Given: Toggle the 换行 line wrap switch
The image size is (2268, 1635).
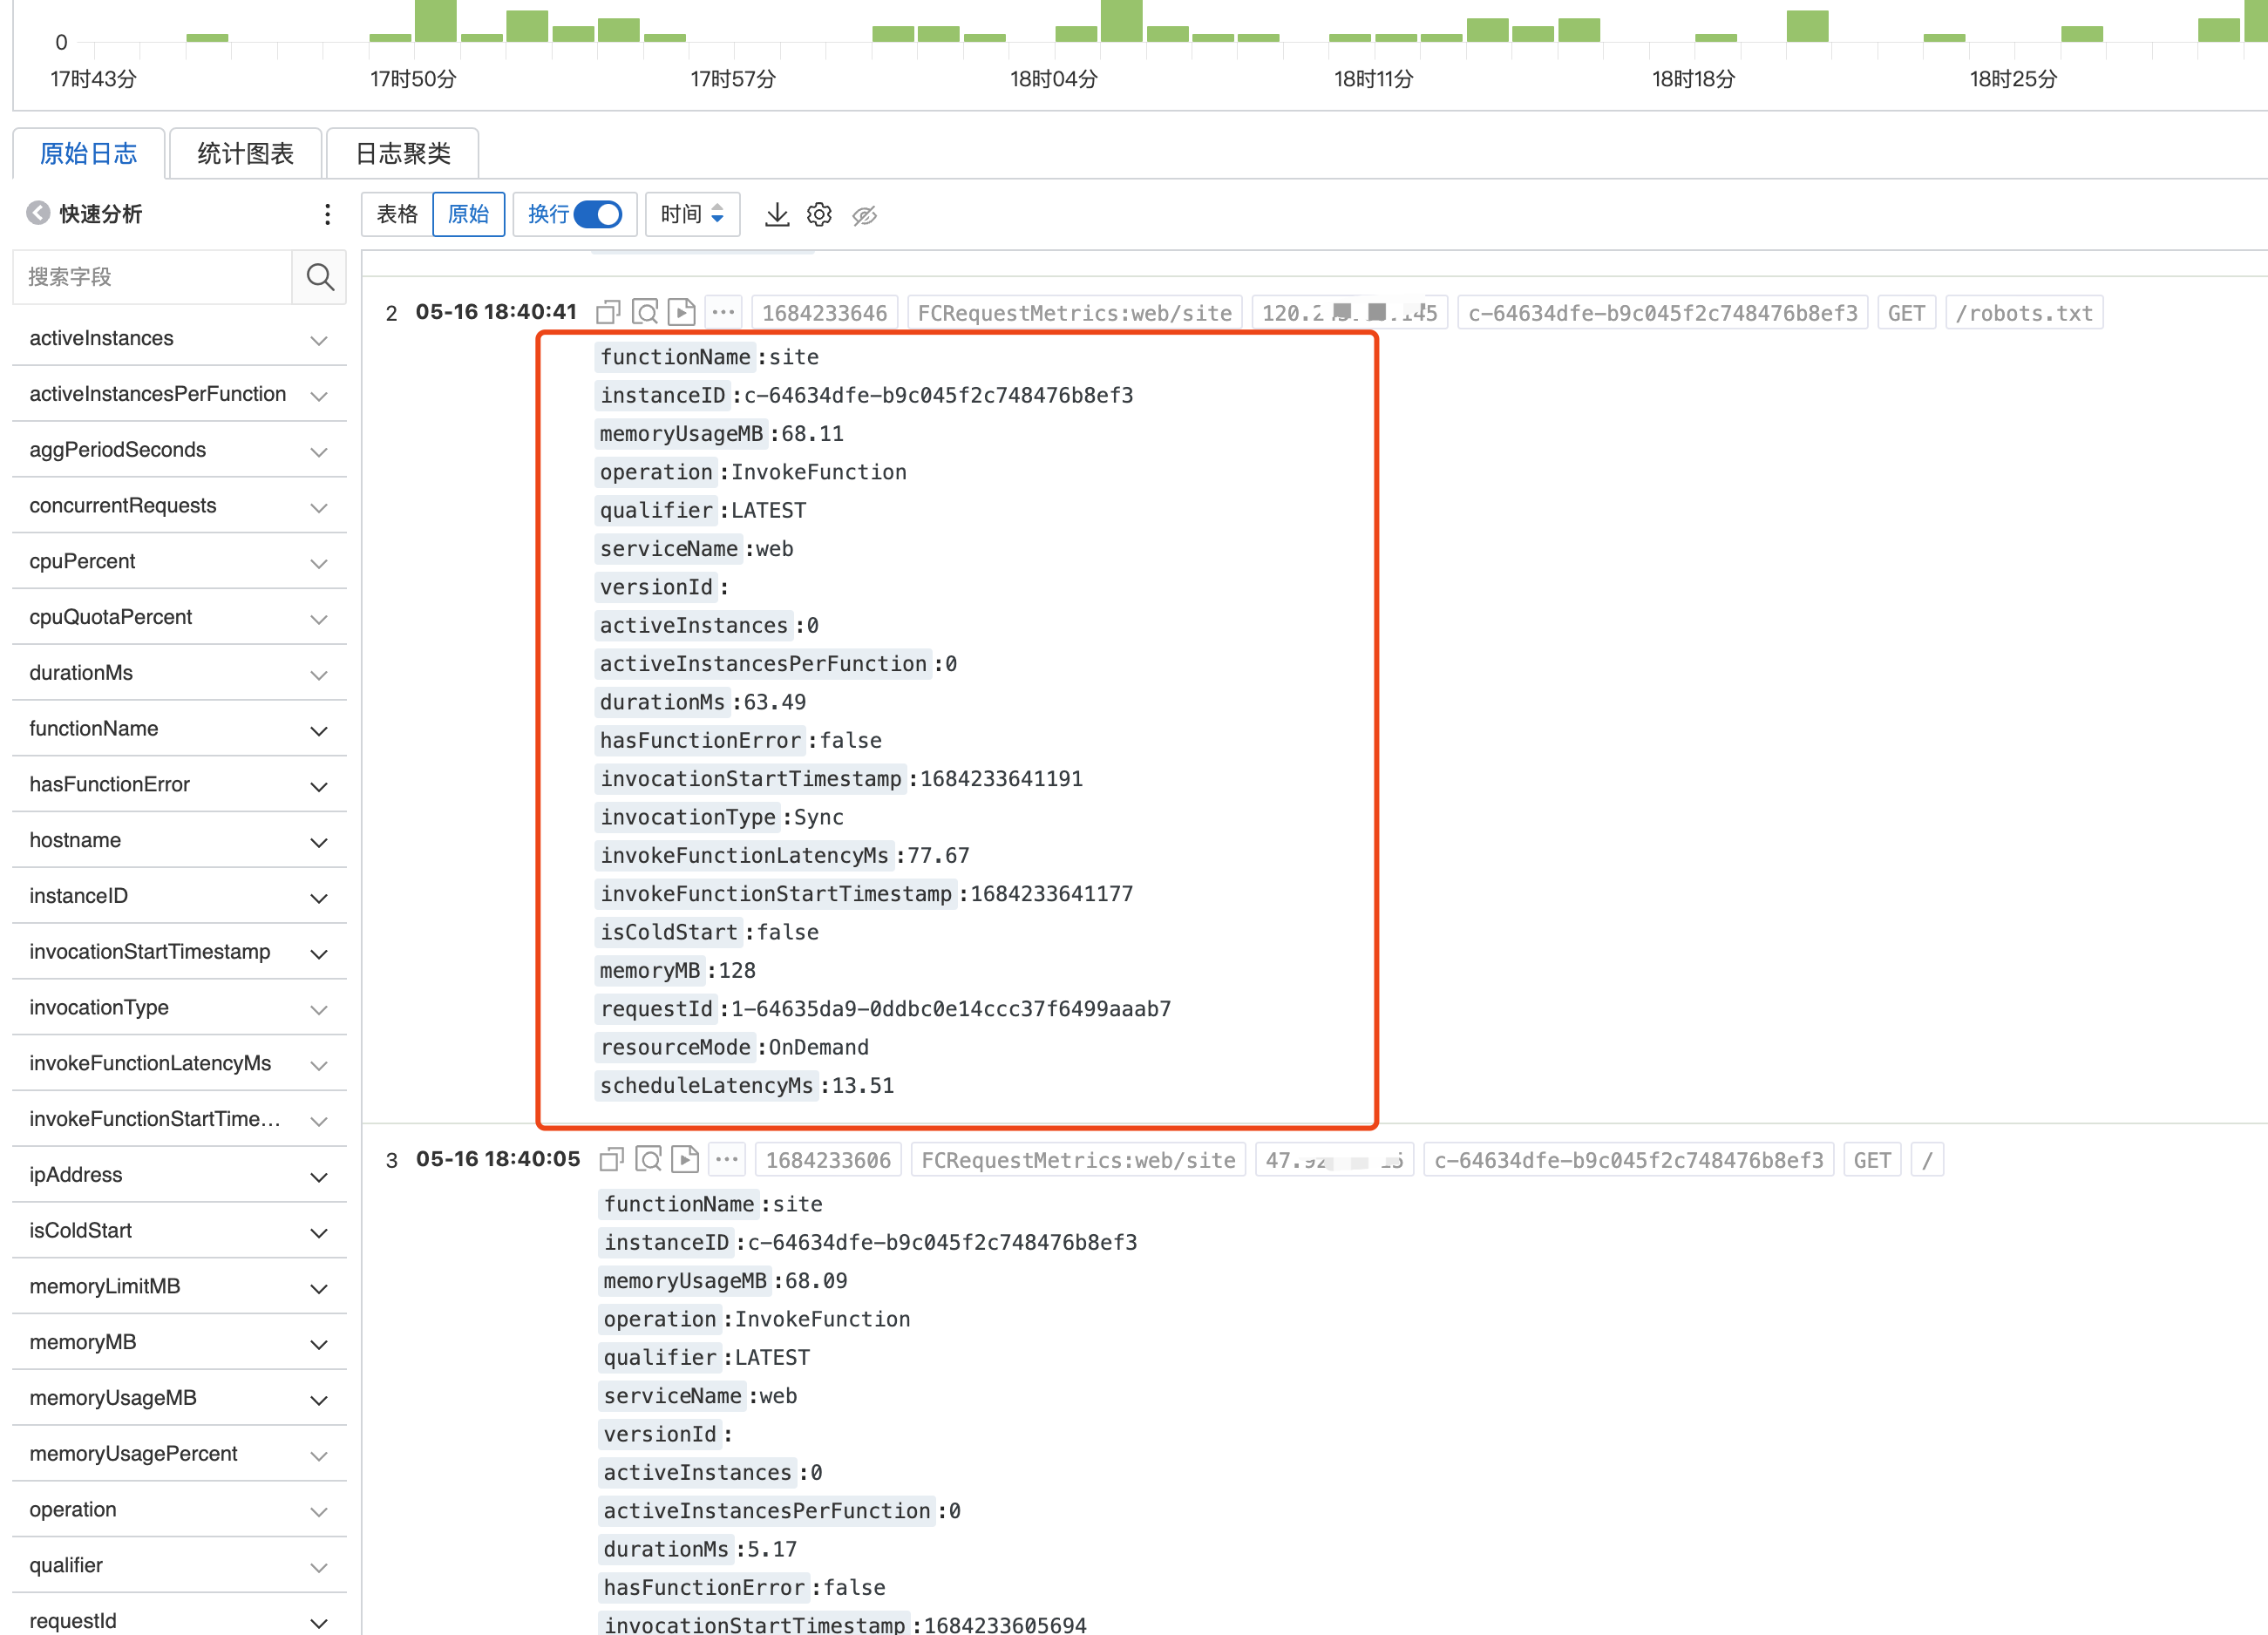Looking at the screenshot, I should [x=598, y=214].
